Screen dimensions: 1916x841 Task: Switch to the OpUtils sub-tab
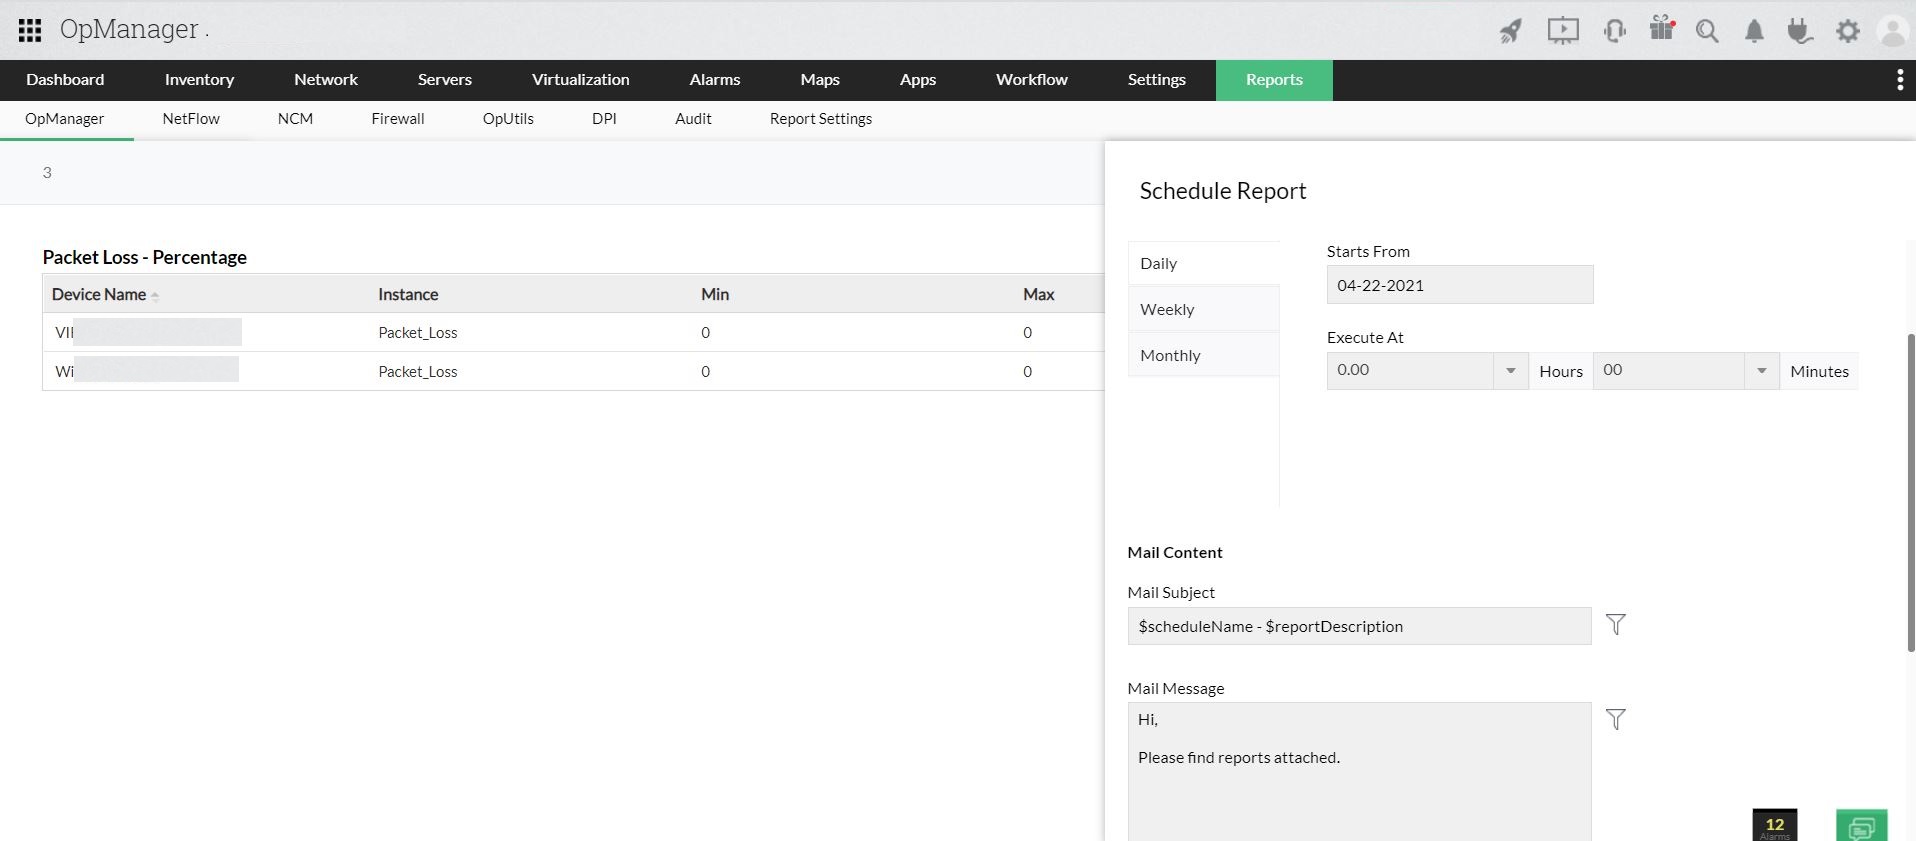pyautogui.click(x=508, y=119)
